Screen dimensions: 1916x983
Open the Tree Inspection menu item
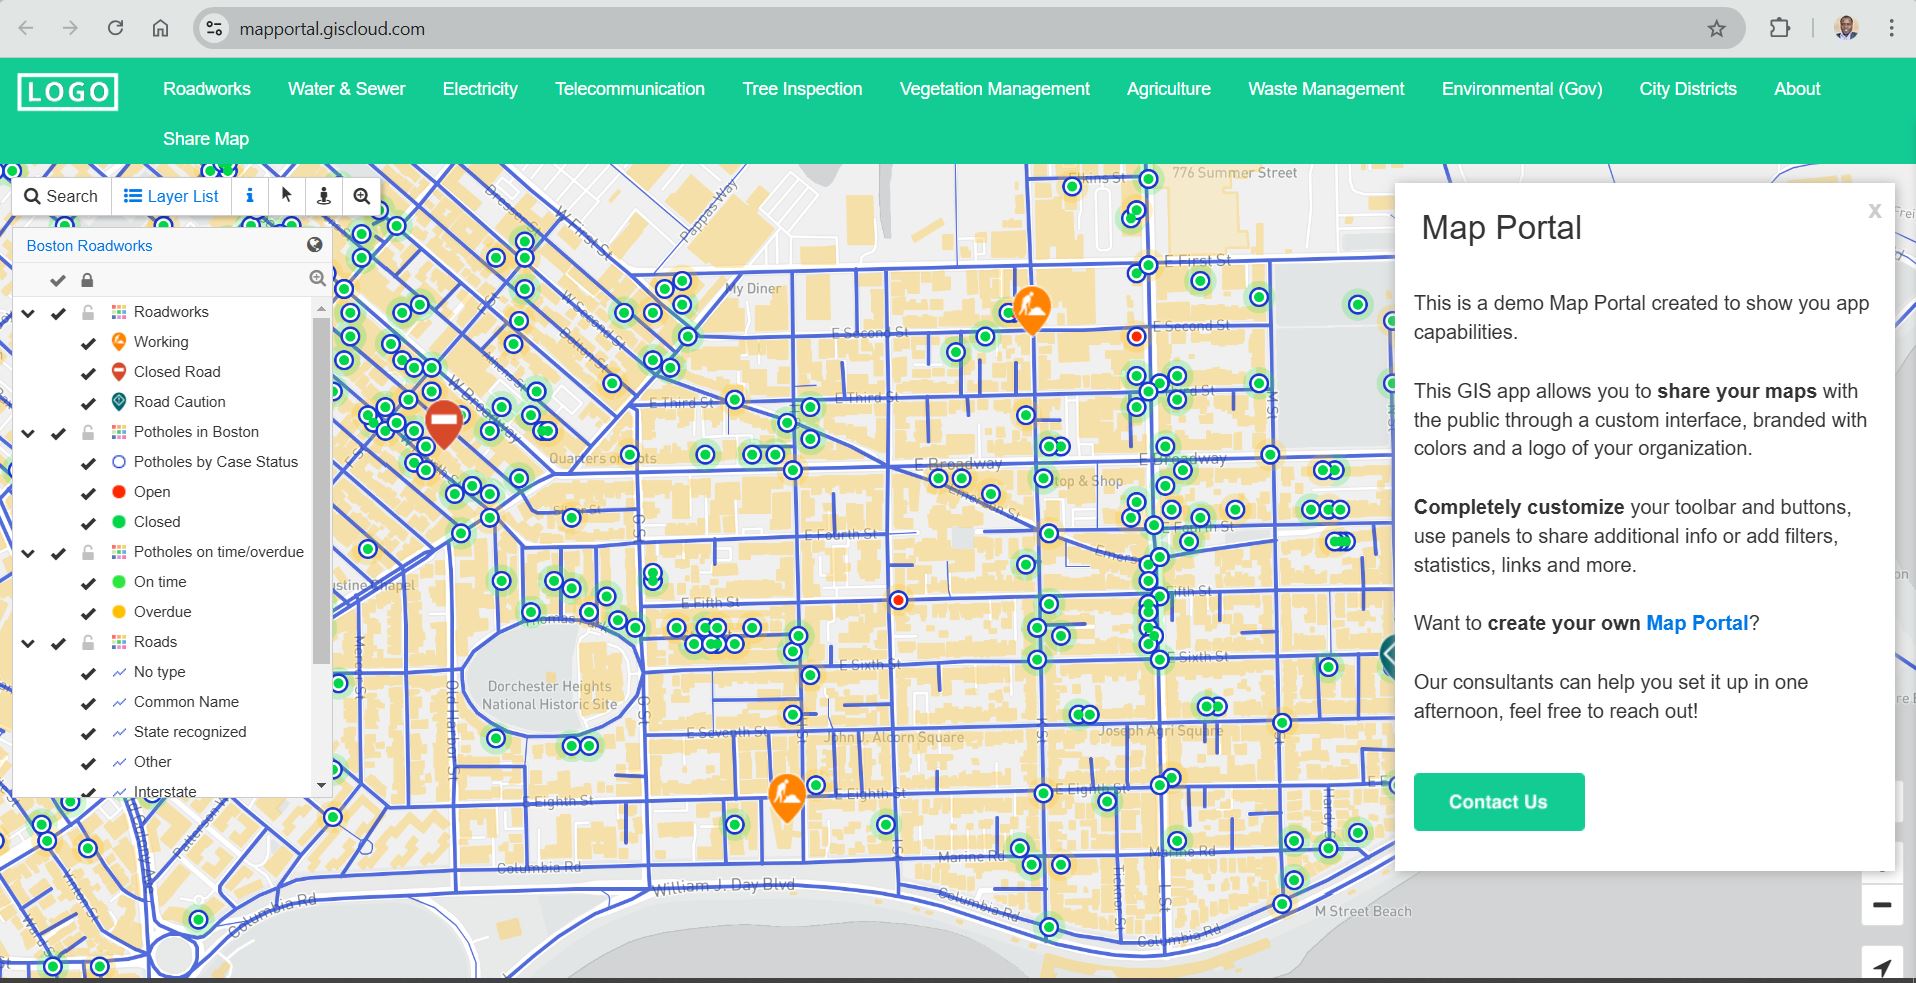point(801,89)
